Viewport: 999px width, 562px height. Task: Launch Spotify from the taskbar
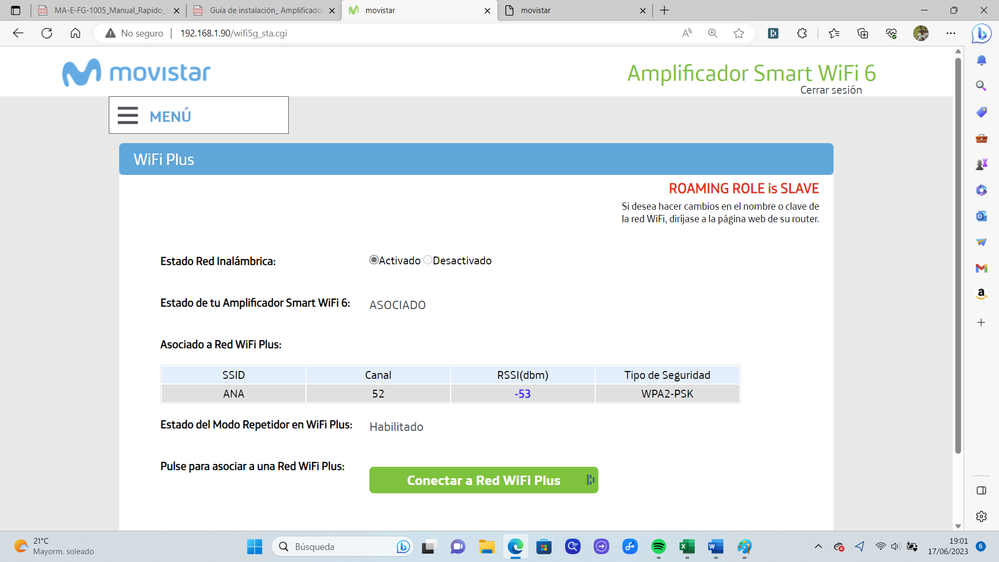[x=658, y=547]
